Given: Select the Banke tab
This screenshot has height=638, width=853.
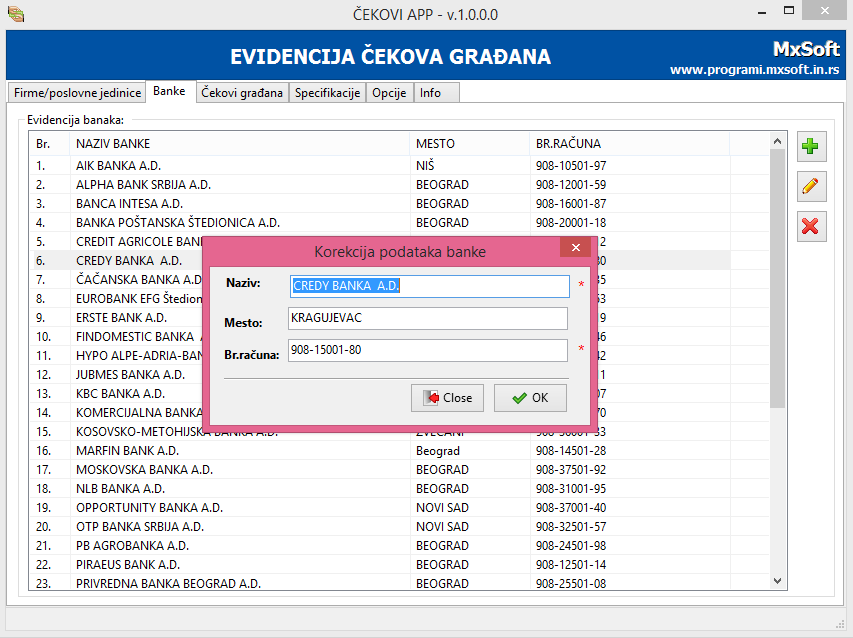Looking at the screenshot, I should [x=169, y=91].
